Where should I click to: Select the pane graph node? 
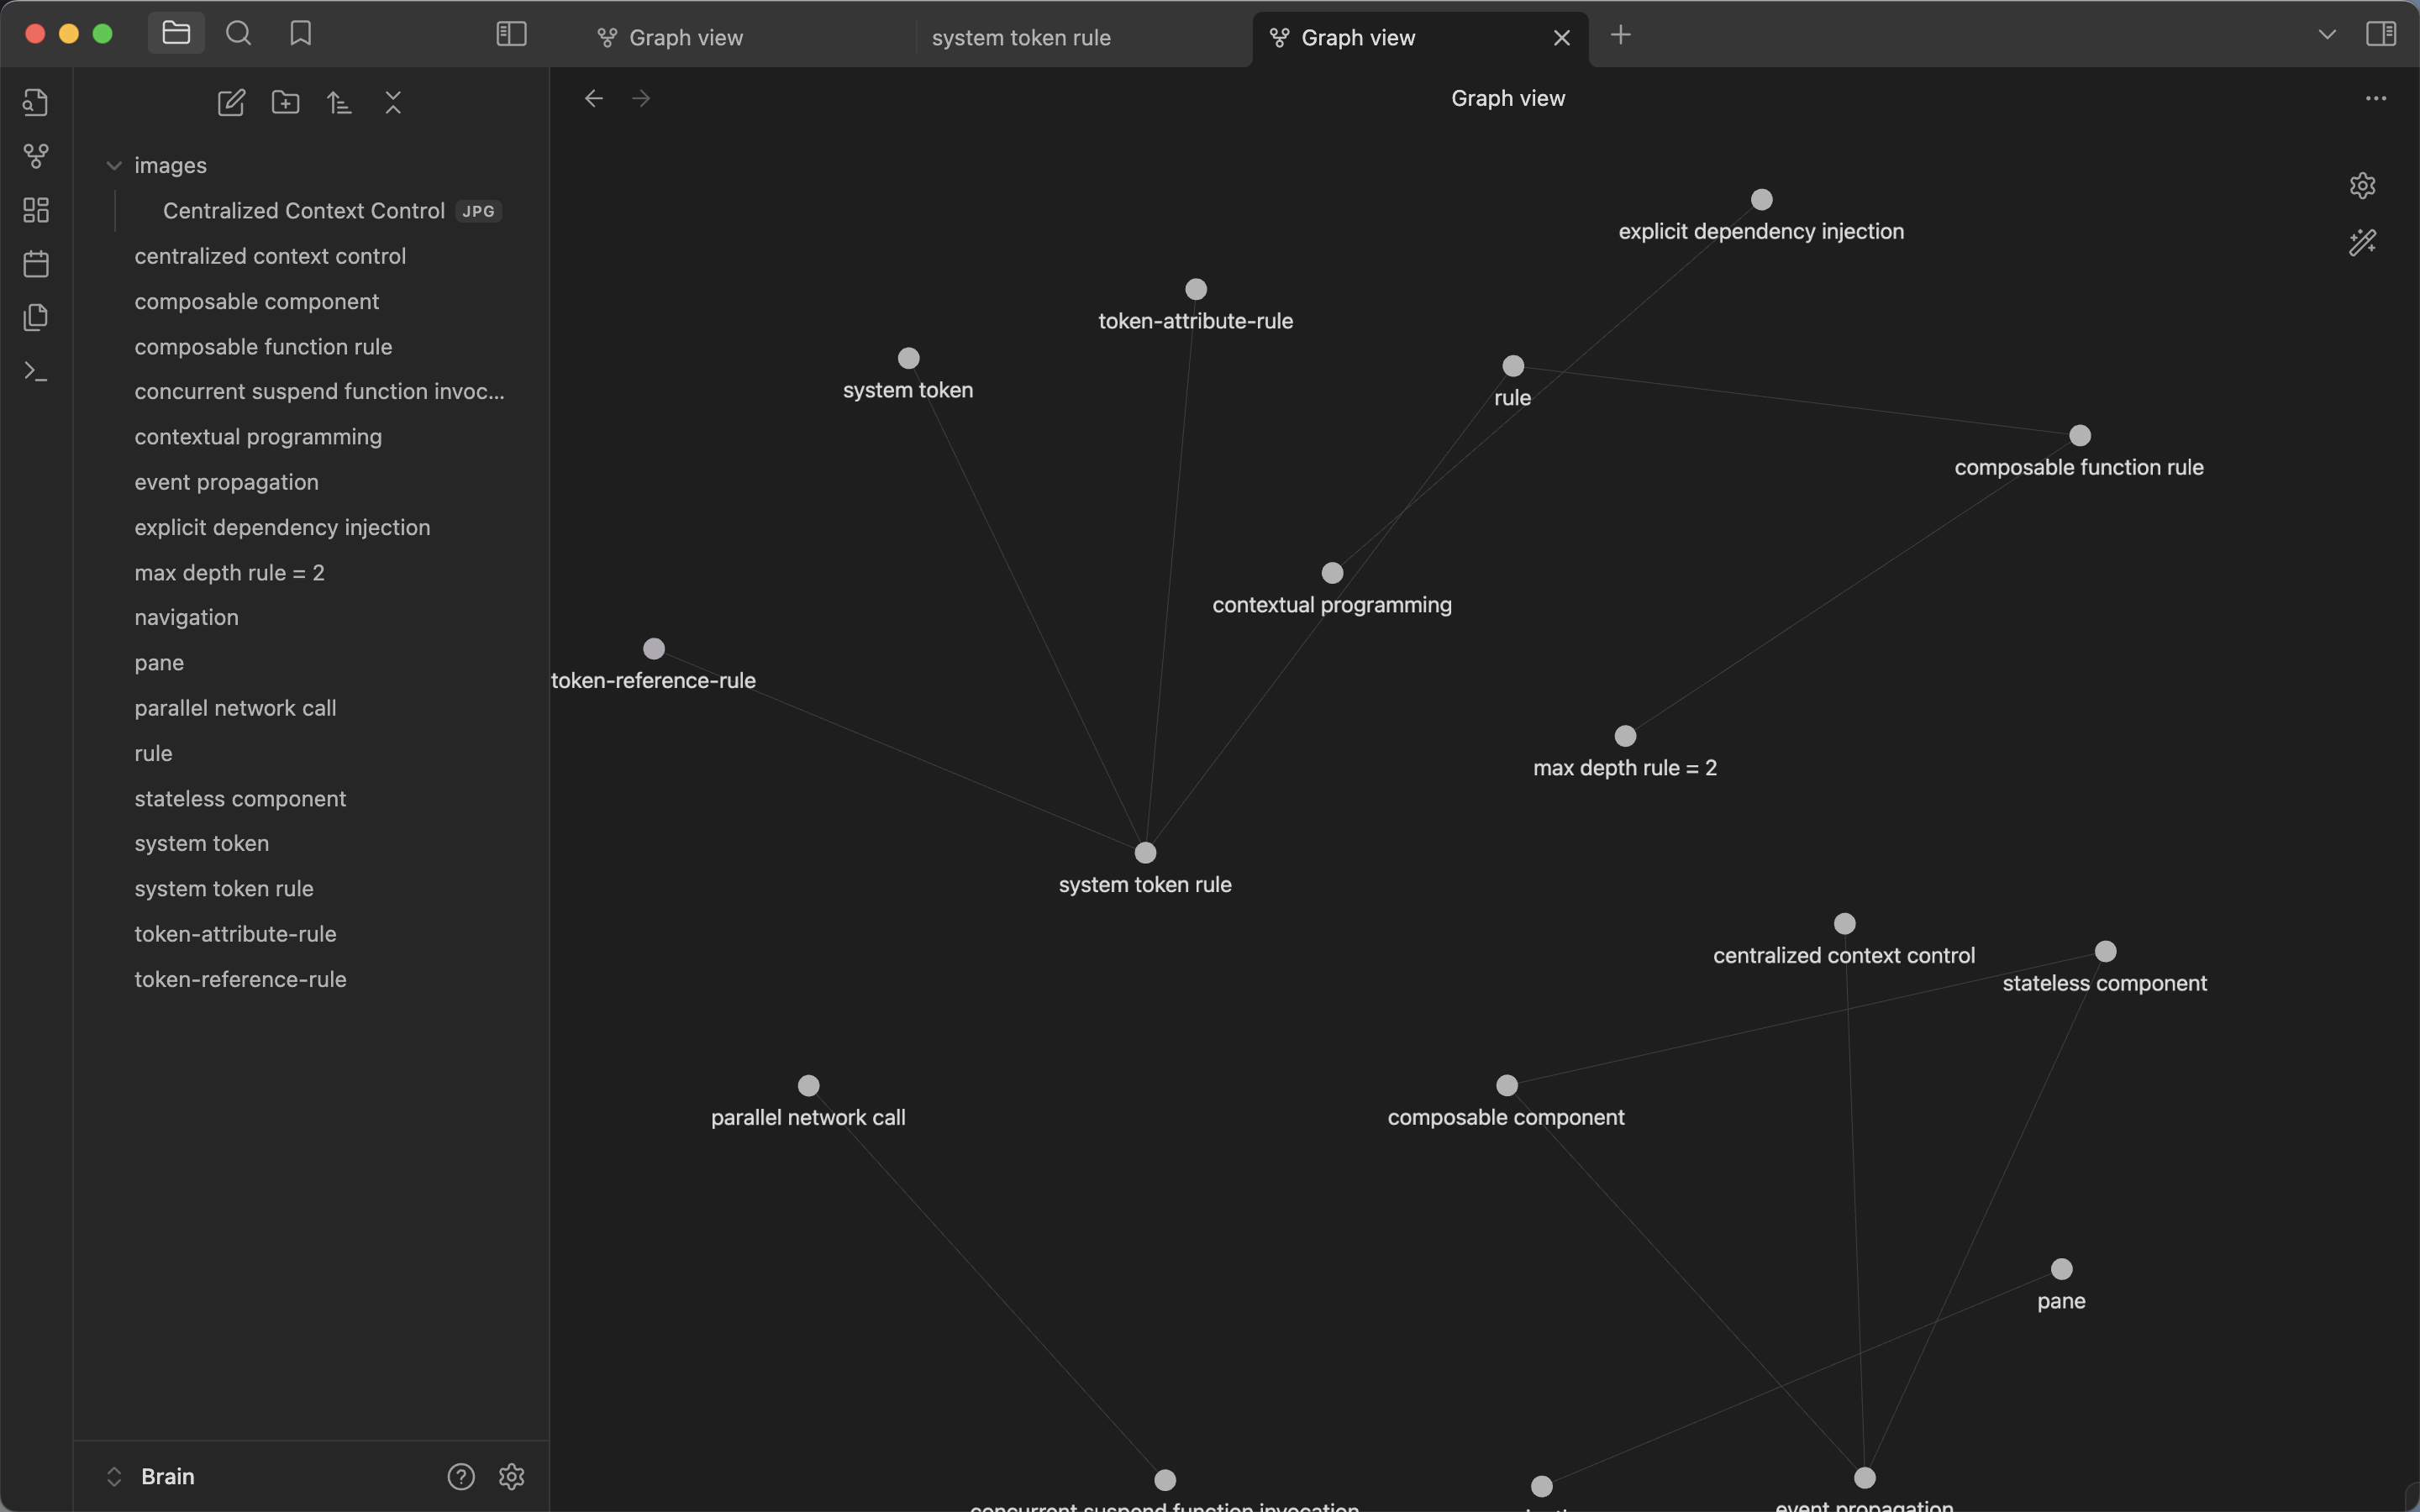coord(2062,1269)
